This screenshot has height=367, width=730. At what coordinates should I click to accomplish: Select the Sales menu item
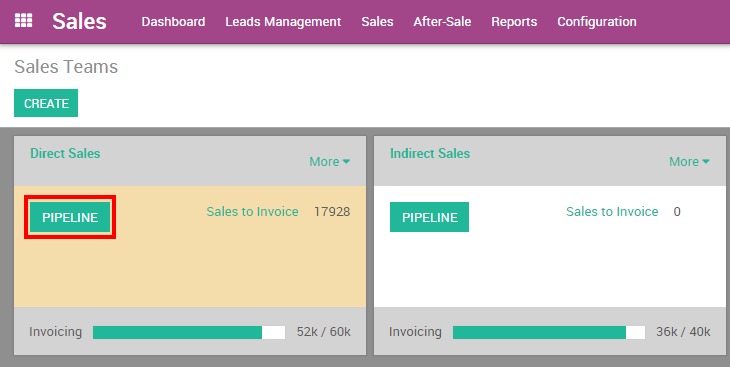[377, 22]
